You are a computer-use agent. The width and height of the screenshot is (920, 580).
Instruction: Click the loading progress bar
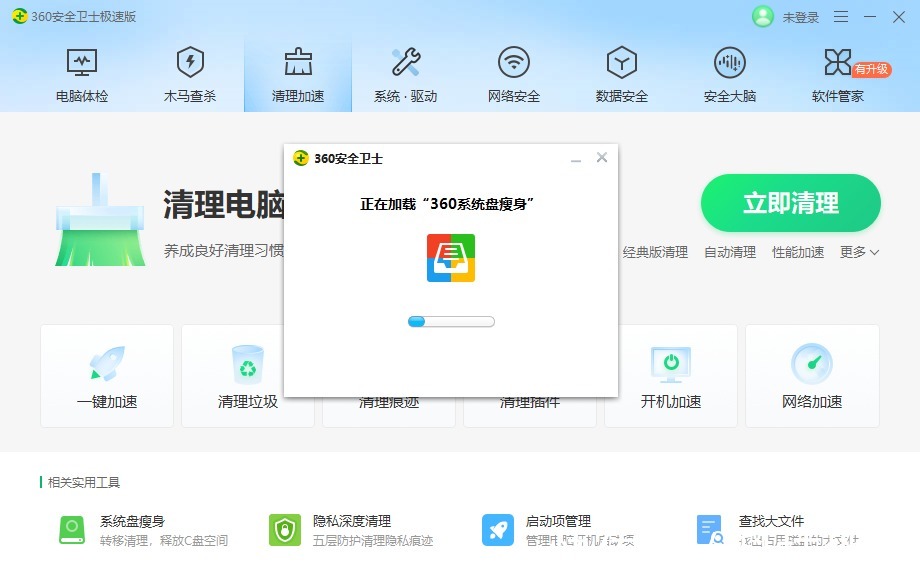pos(451,321)
